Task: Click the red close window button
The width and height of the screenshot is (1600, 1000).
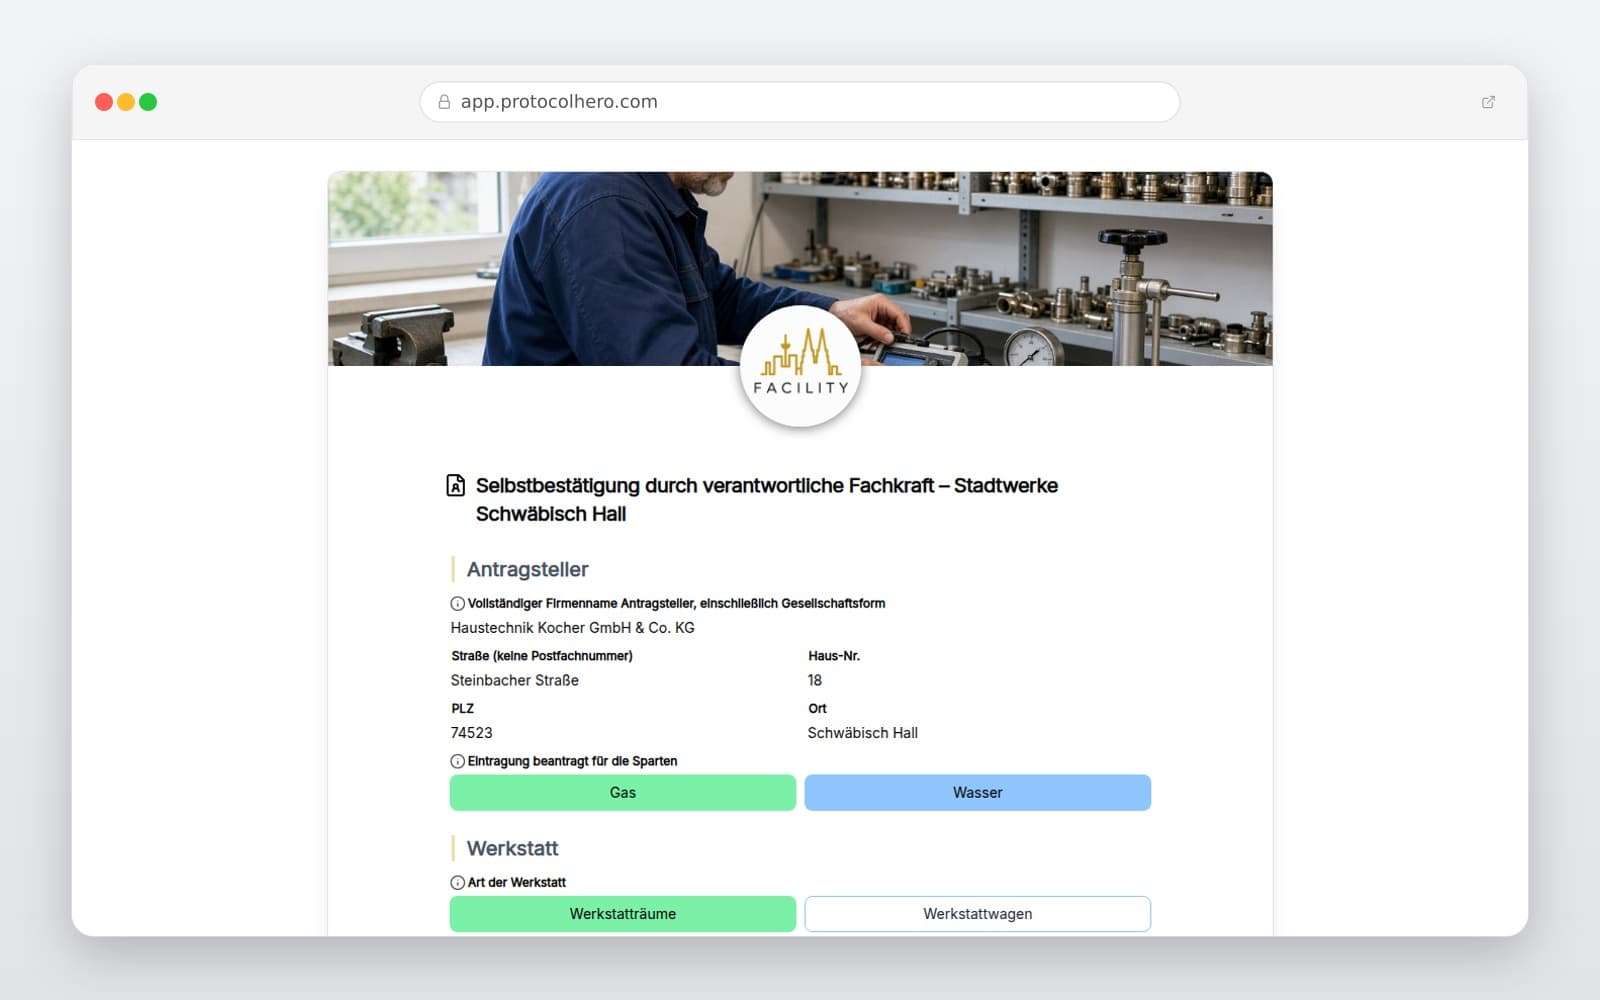Action: pos(104,102)
